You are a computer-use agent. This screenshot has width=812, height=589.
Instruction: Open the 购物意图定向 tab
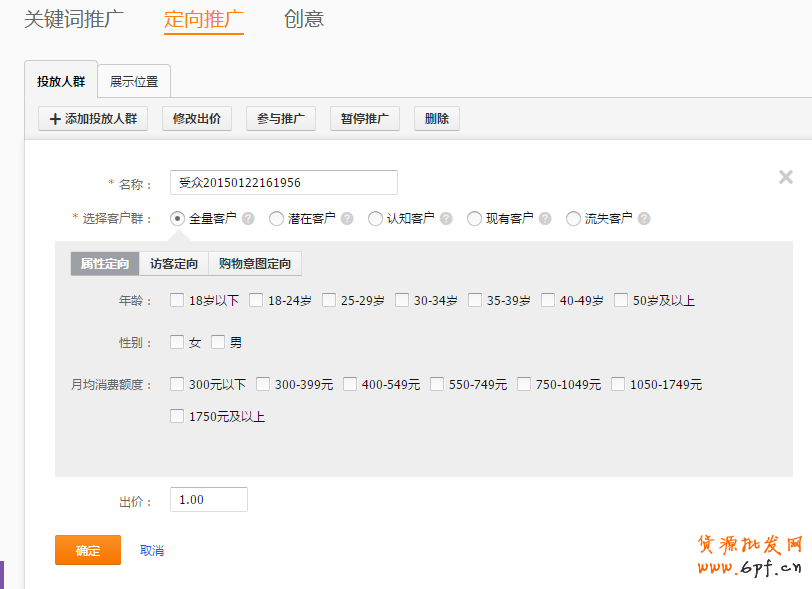255,264
